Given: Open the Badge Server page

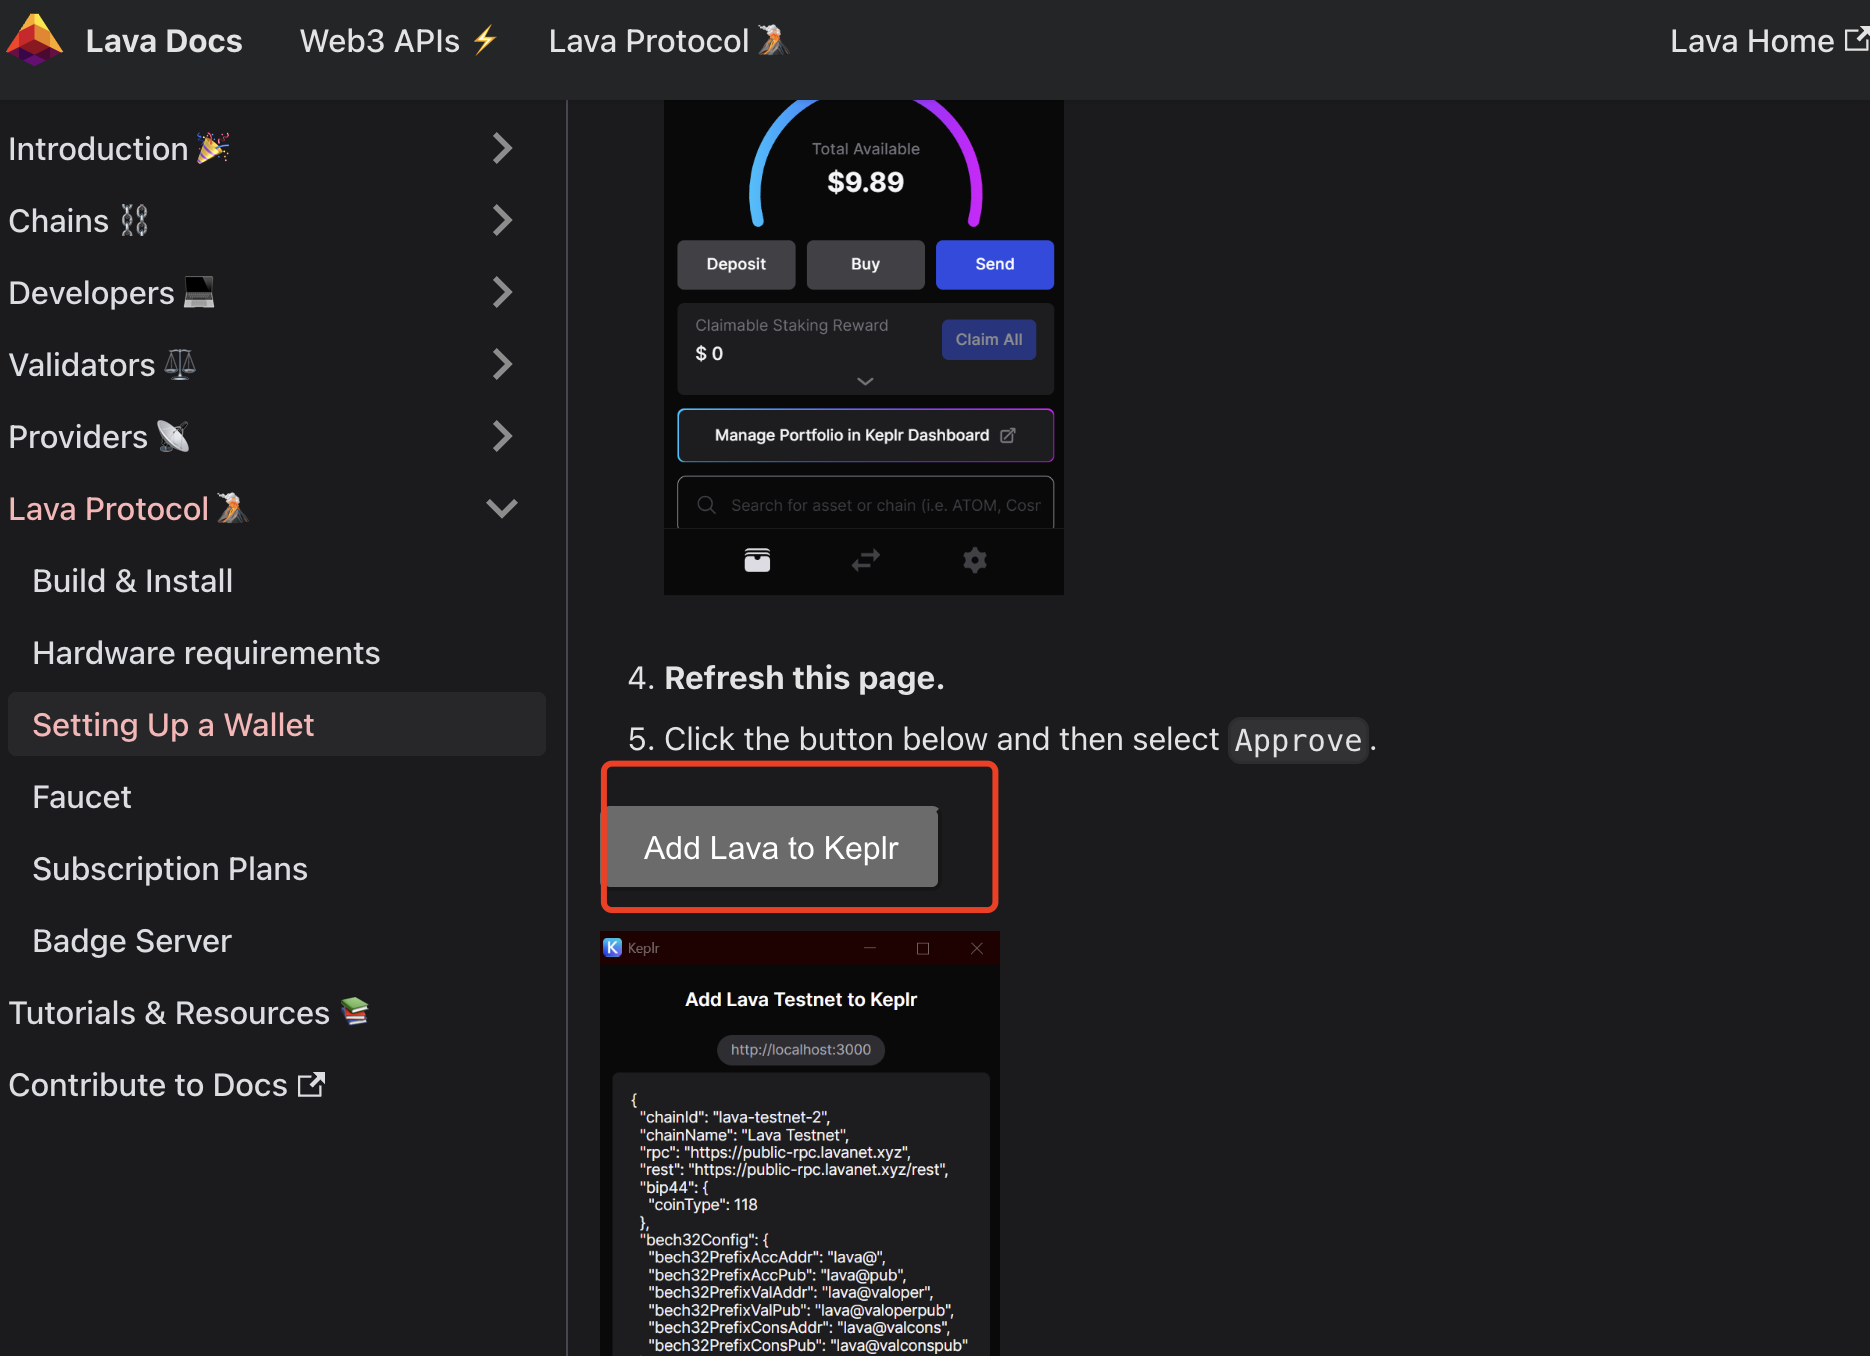Looking at the screenshot, I should (132, 941).
